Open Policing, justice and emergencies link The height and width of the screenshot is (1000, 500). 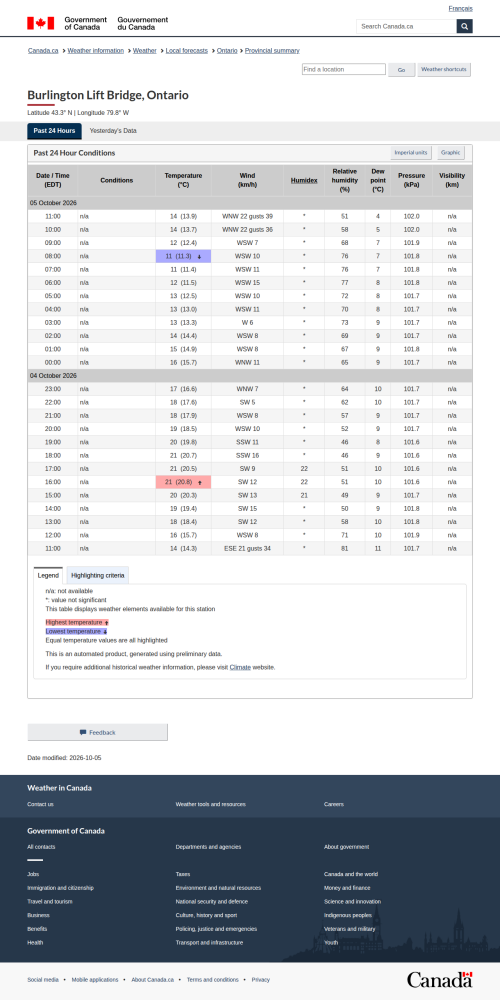(x=216, y=929)
